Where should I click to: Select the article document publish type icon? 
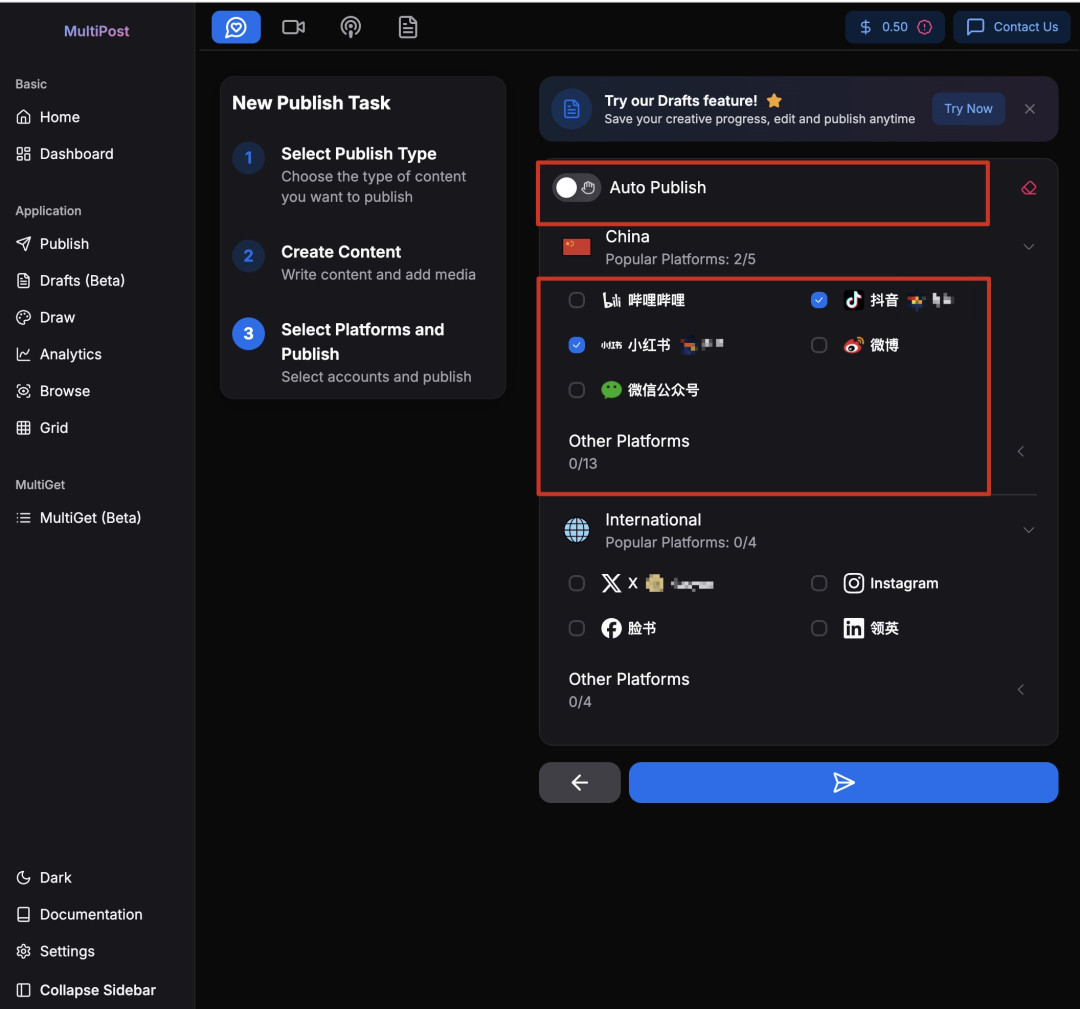[x=408, y=28]
